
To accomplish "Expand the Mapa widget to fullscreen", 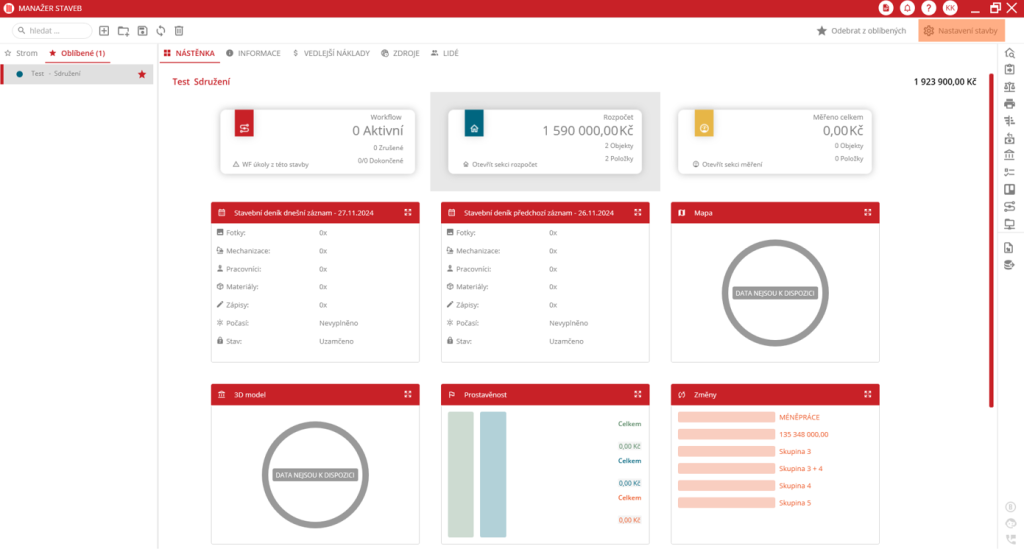I will click(867, 213).
